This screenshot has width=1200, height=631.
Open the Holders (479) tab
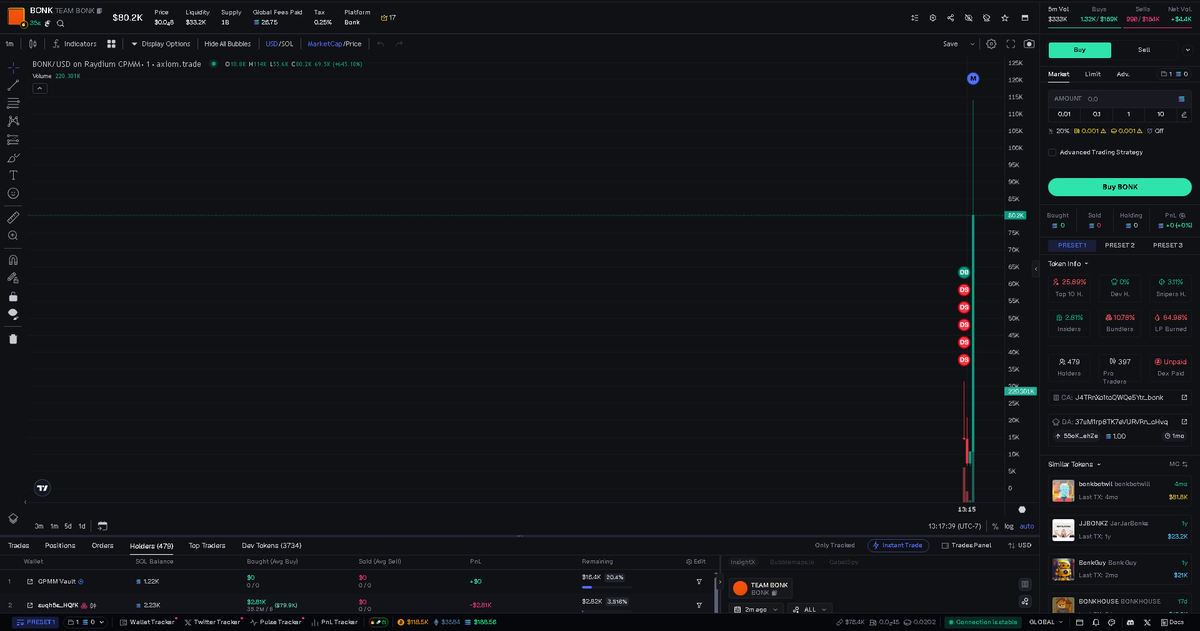tap(152, 546)
